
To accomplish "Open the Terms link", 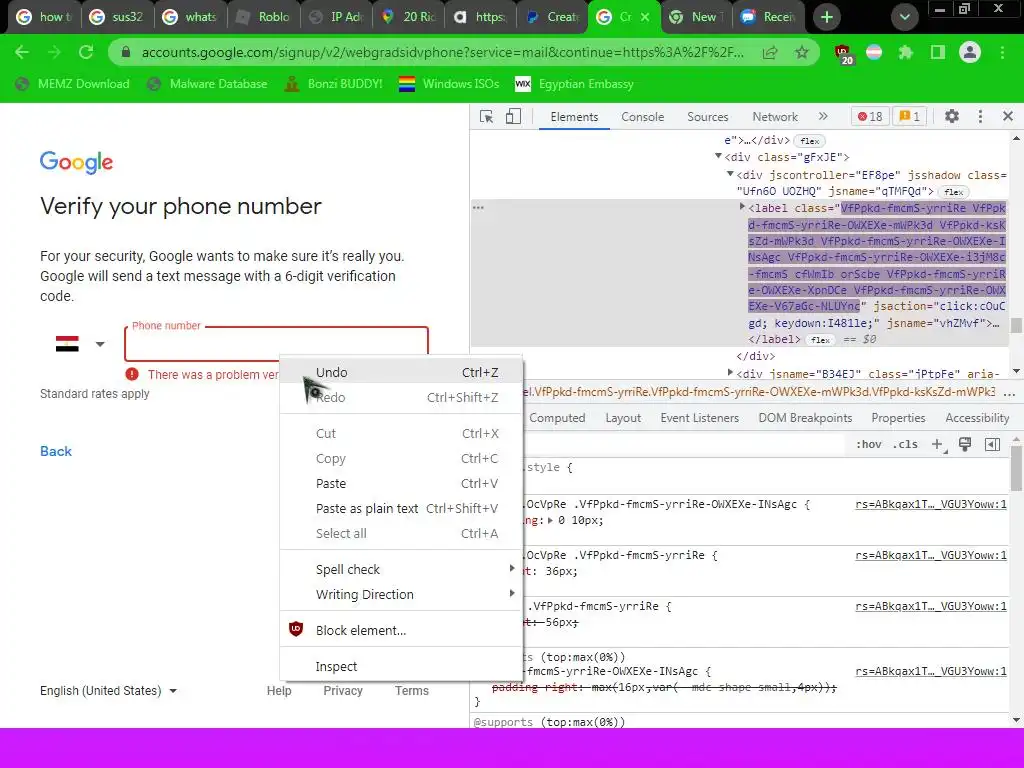I will click(411, 691).
